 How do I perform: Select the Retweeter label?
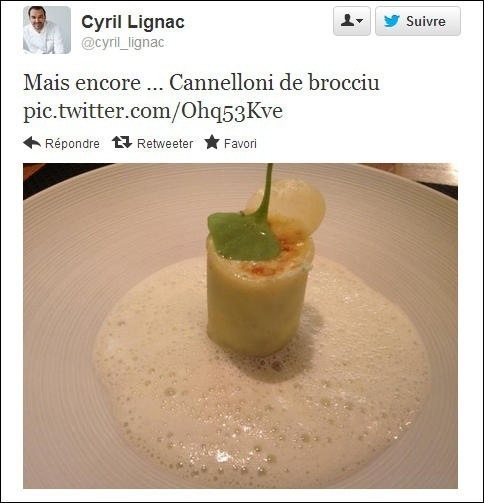point(165,144)
